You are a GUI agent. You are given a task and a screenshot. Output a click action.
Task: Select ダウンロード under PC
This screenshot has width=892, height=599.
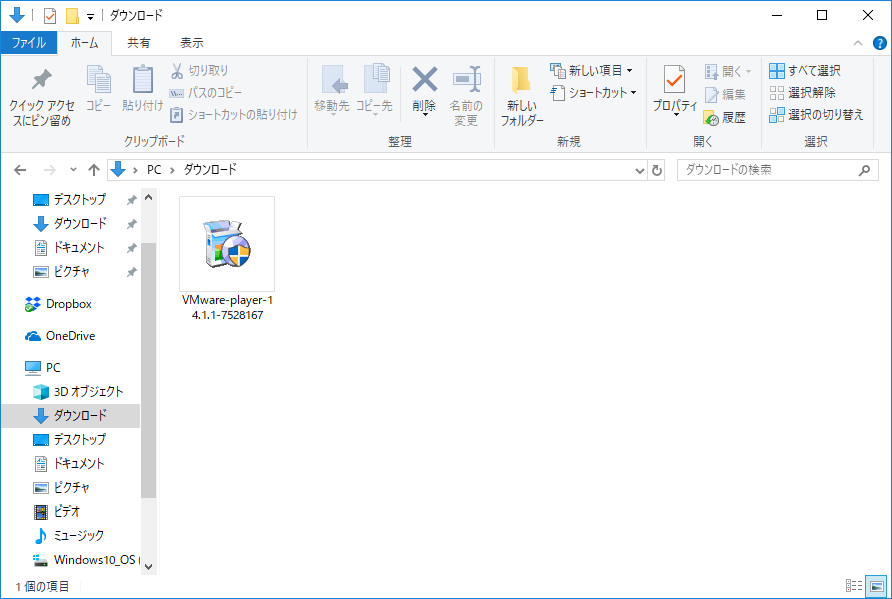coord(71,415)
